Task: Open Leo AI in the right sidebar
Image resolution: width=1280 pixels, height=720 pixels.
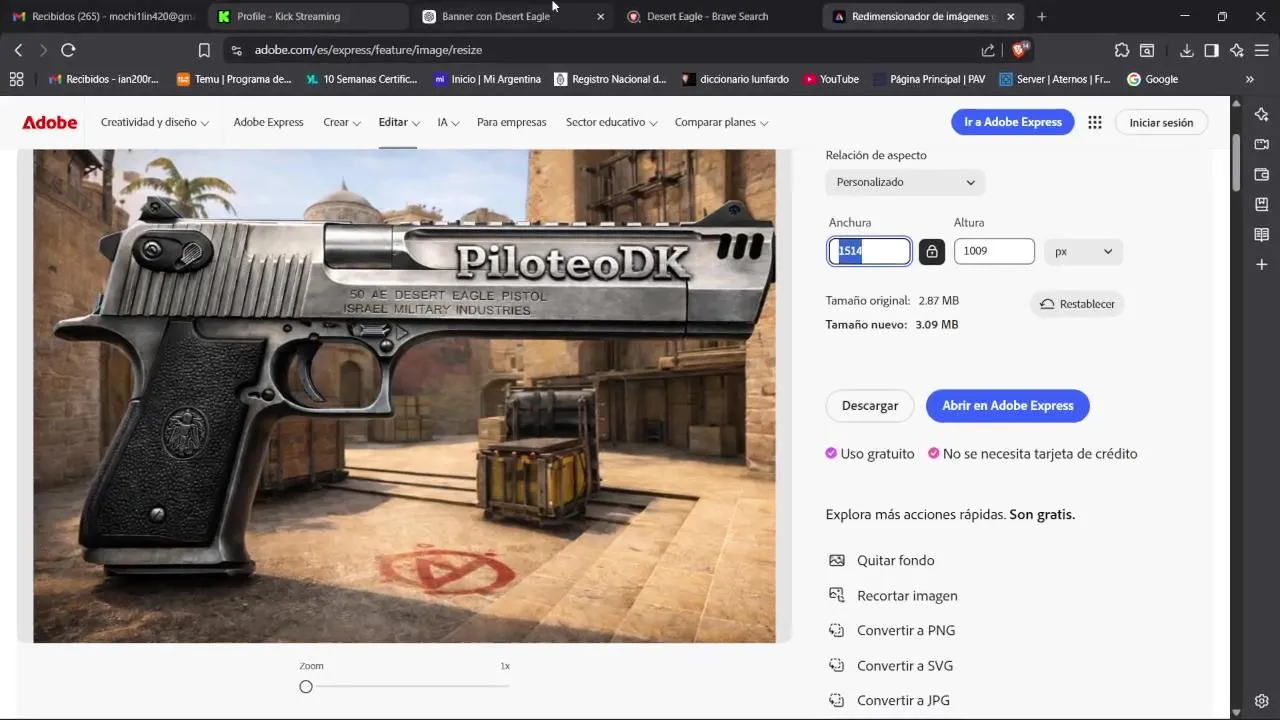Action: [1262, 114]
